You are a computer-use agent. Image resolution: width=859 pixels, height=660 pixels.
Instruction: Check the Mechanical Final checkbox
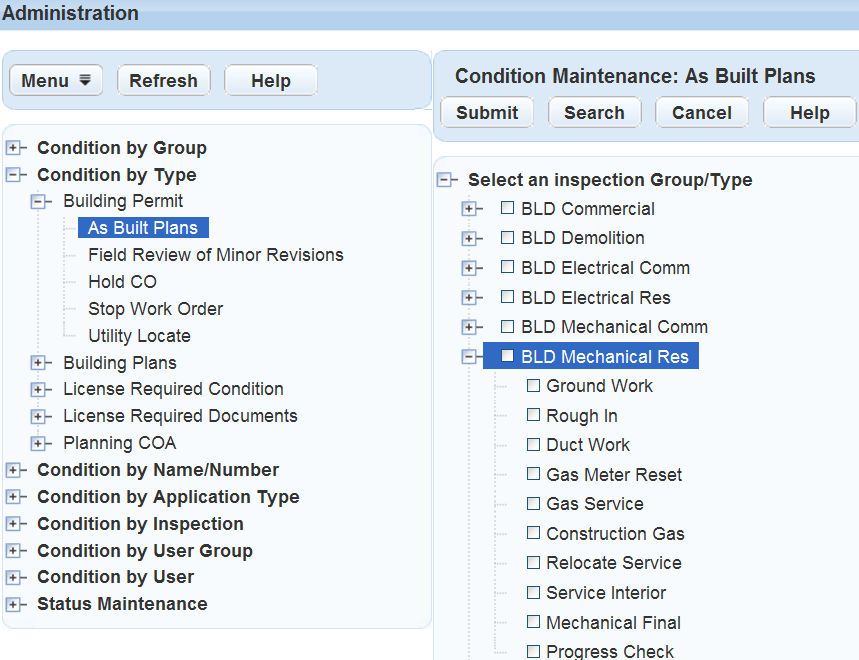(533, 622)
